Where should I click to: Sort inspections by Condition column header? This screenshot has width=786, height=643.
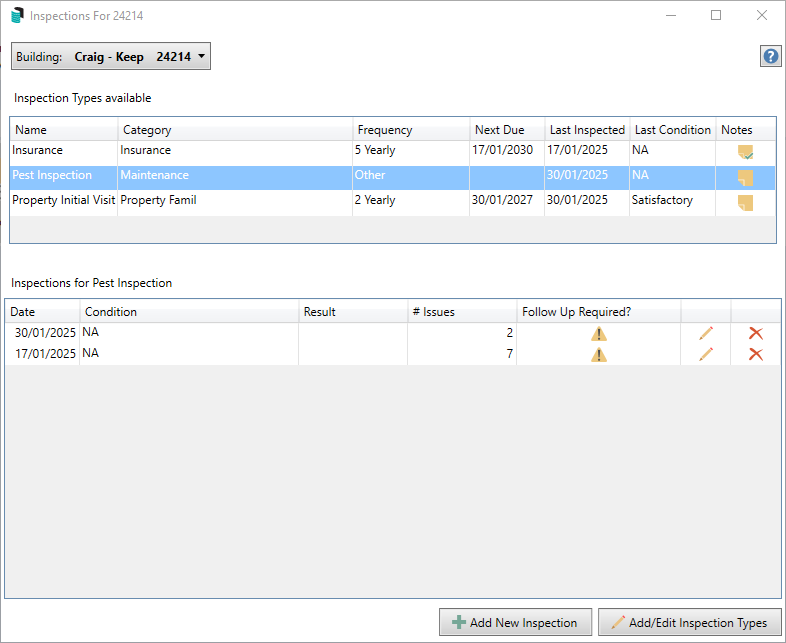189,312
